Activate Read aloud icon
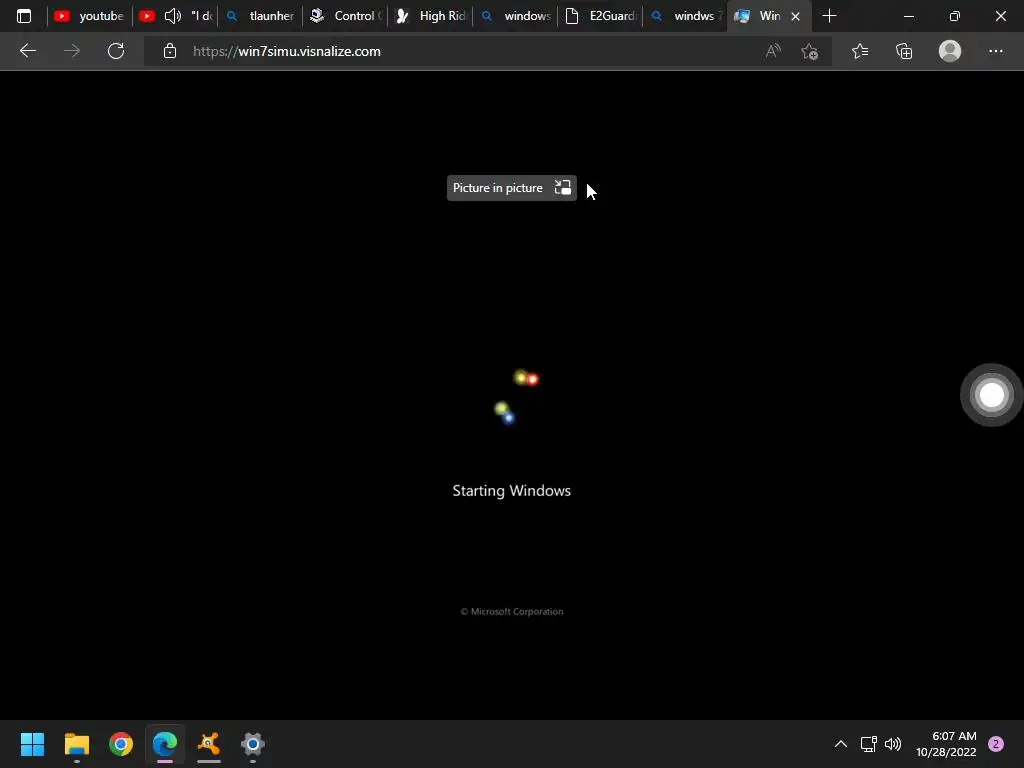This screenshot has height=768, width=1024. 773,51
